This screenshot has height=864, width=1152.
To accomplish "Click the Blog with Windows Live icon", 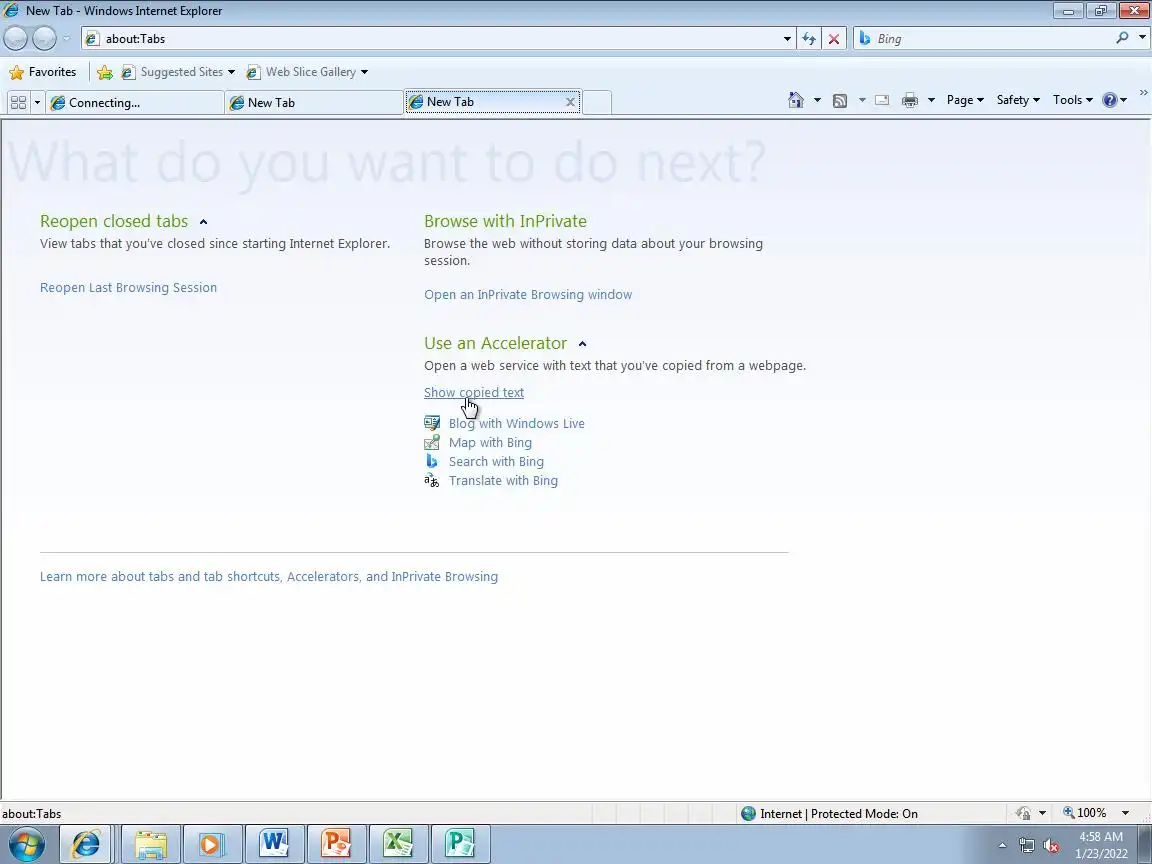I will (432, 422).
